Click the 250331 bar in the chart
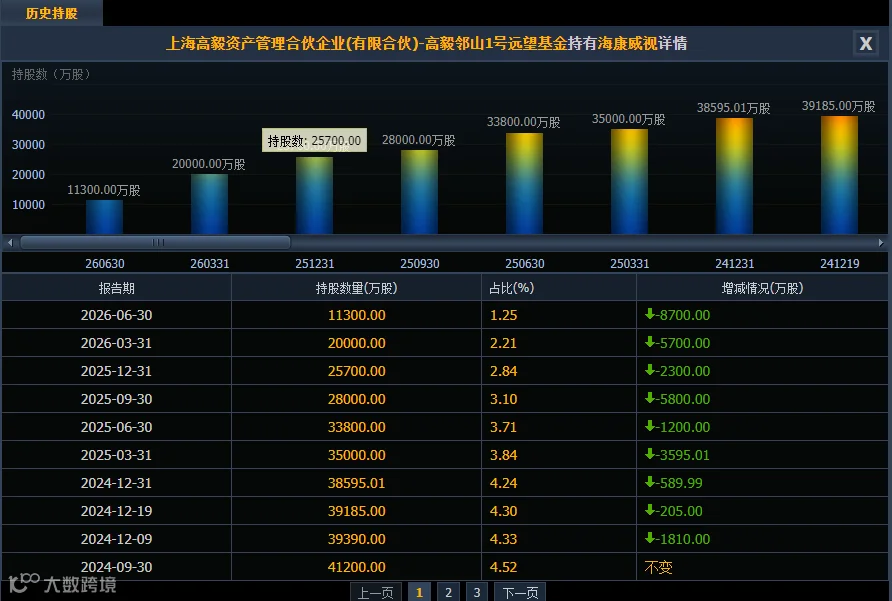The image size is (892, 601). pos(629,182)
